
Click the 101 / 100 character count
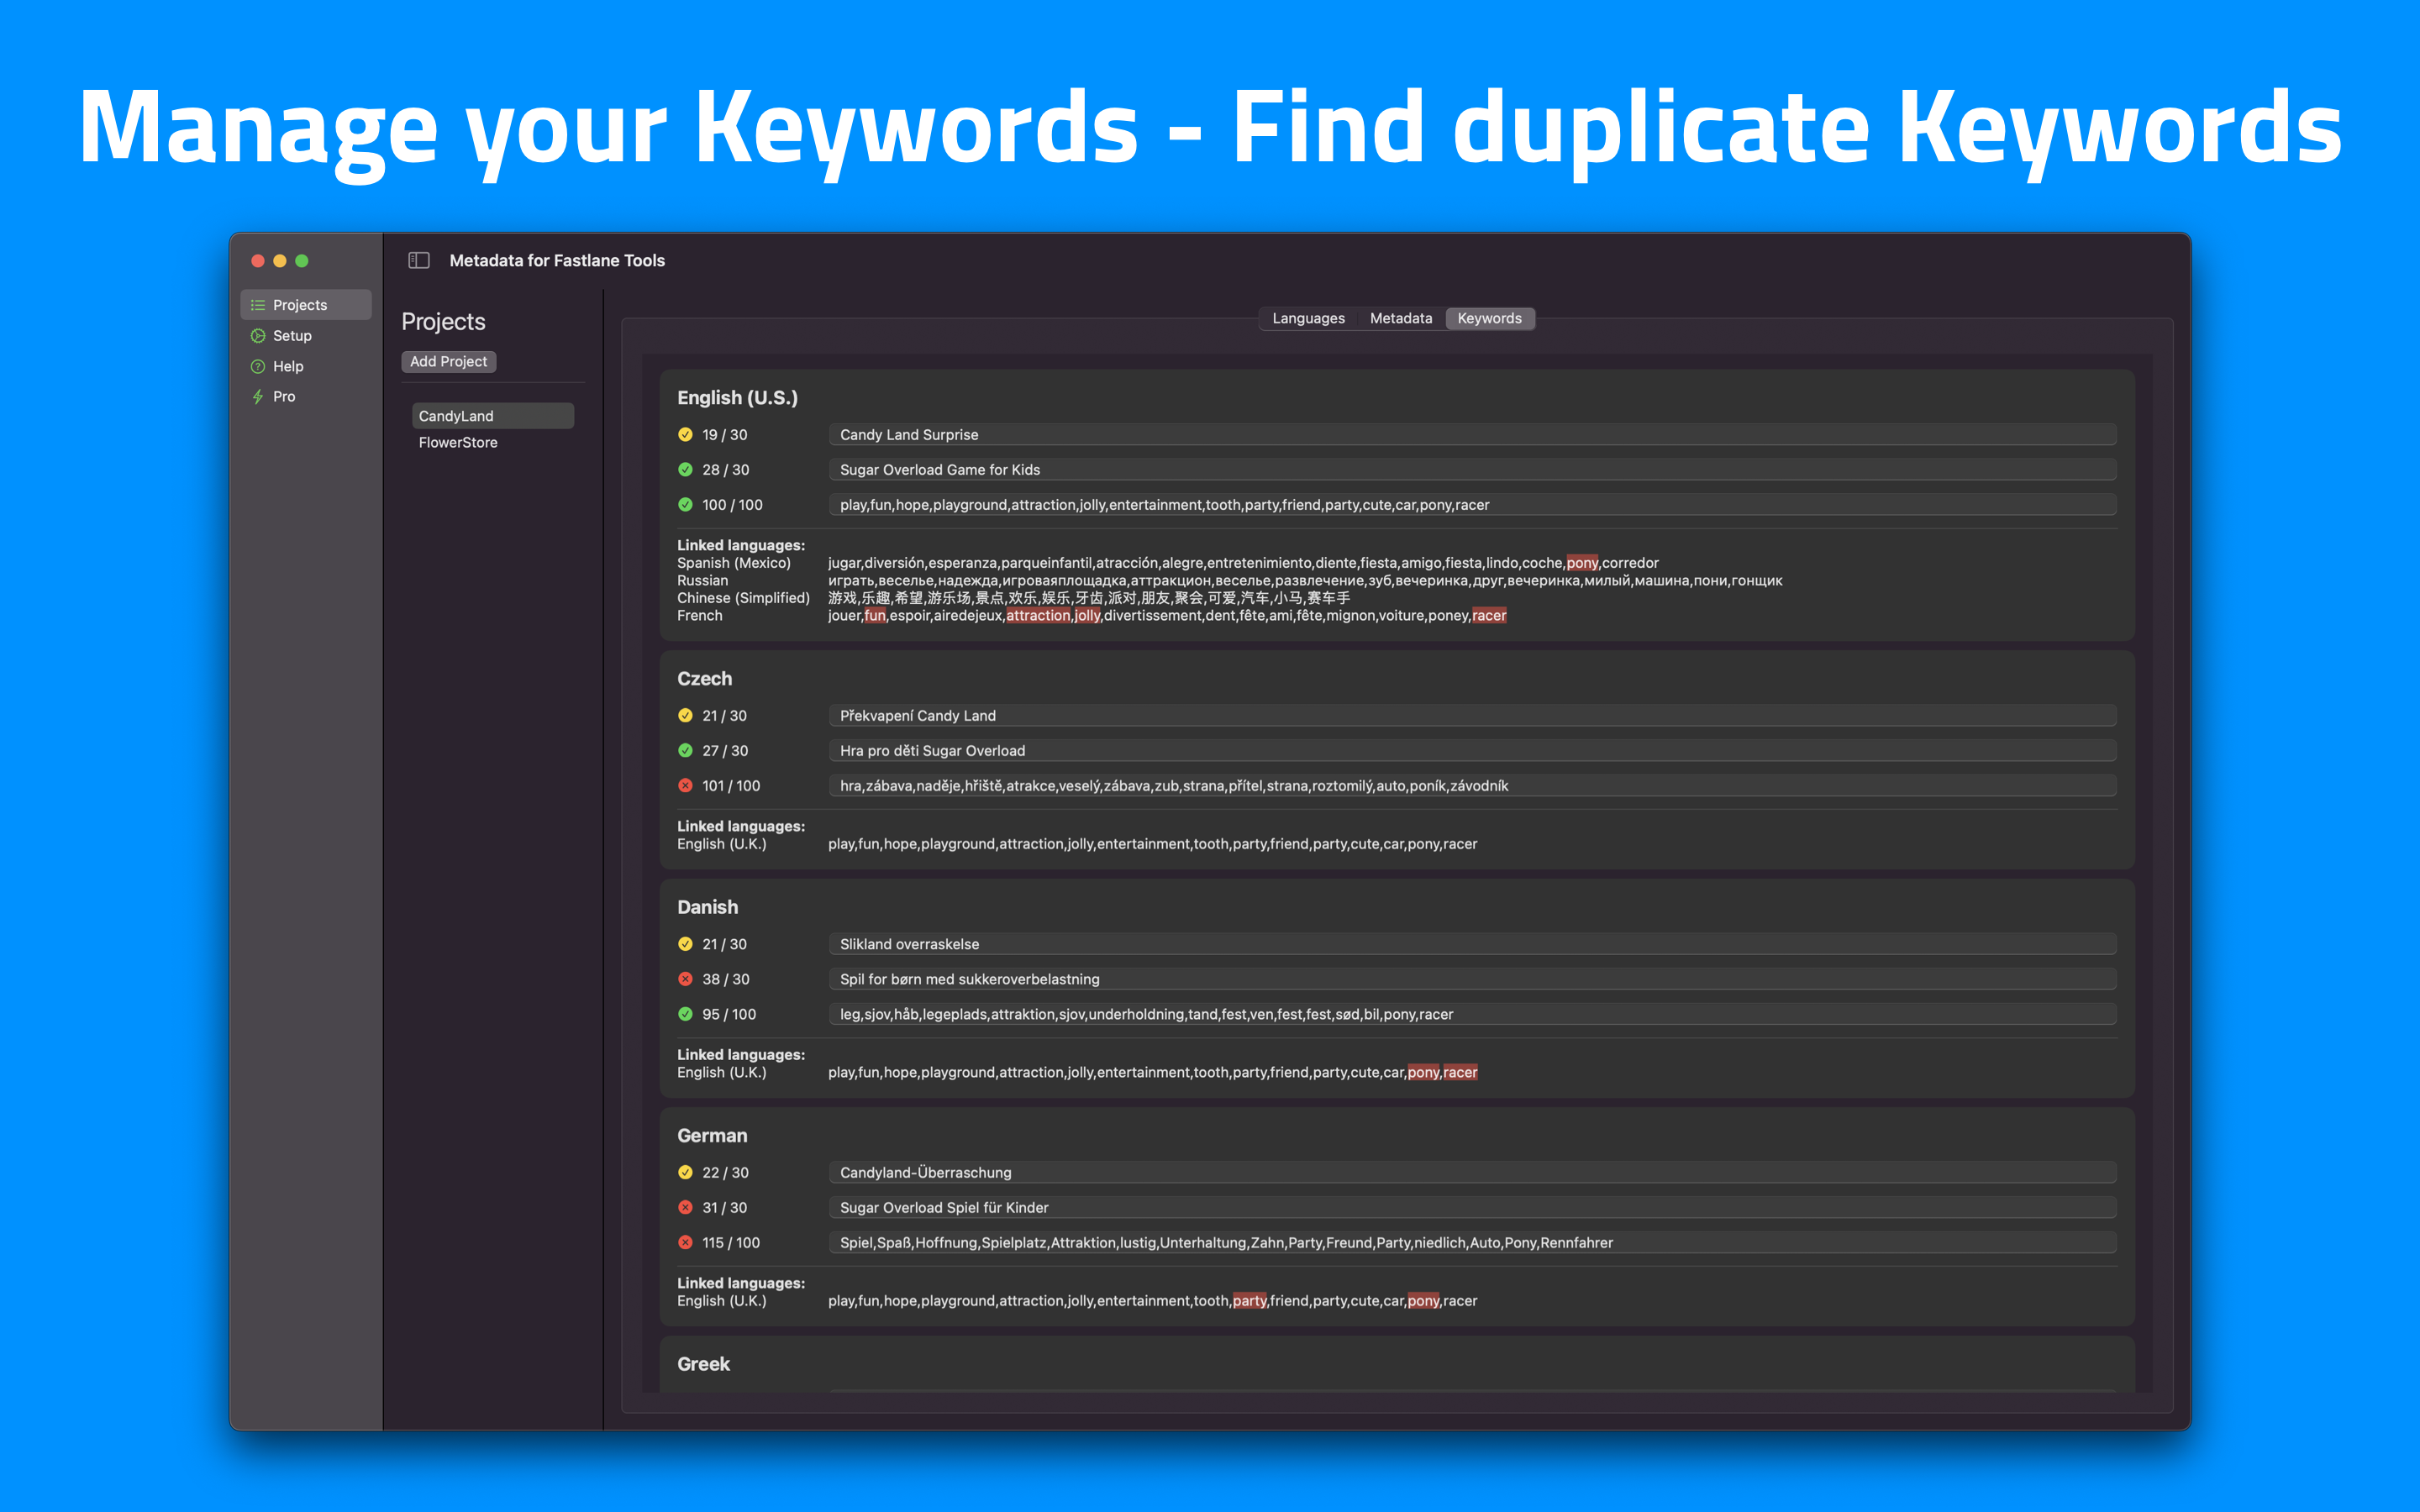coord(731,785)
